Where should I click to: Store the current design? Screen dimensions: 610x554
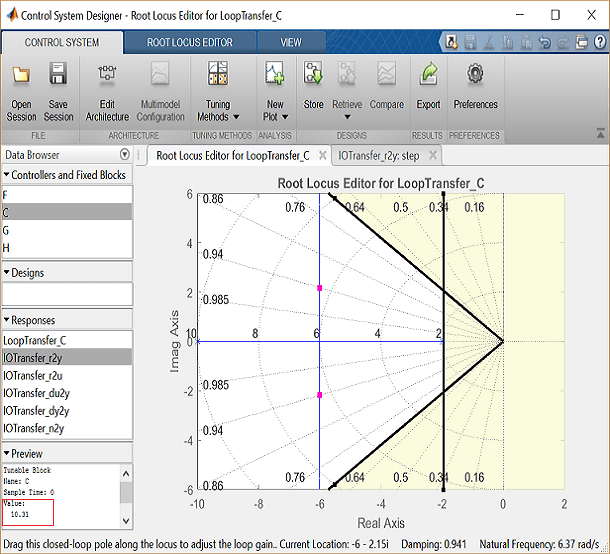click(x=314, y=73)
